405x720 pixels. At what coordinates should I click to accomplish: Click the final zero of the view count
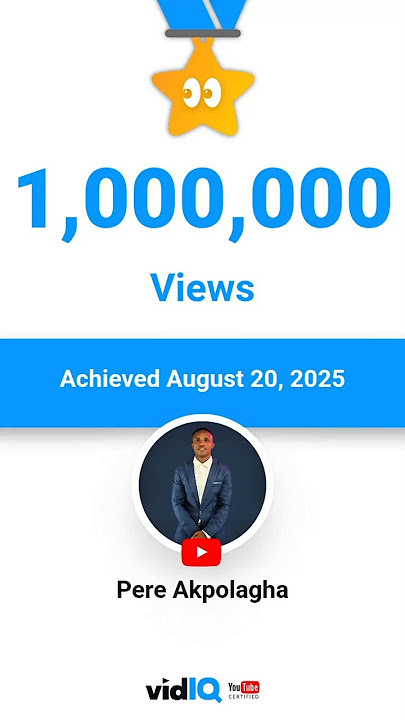(x=369, y=198)
